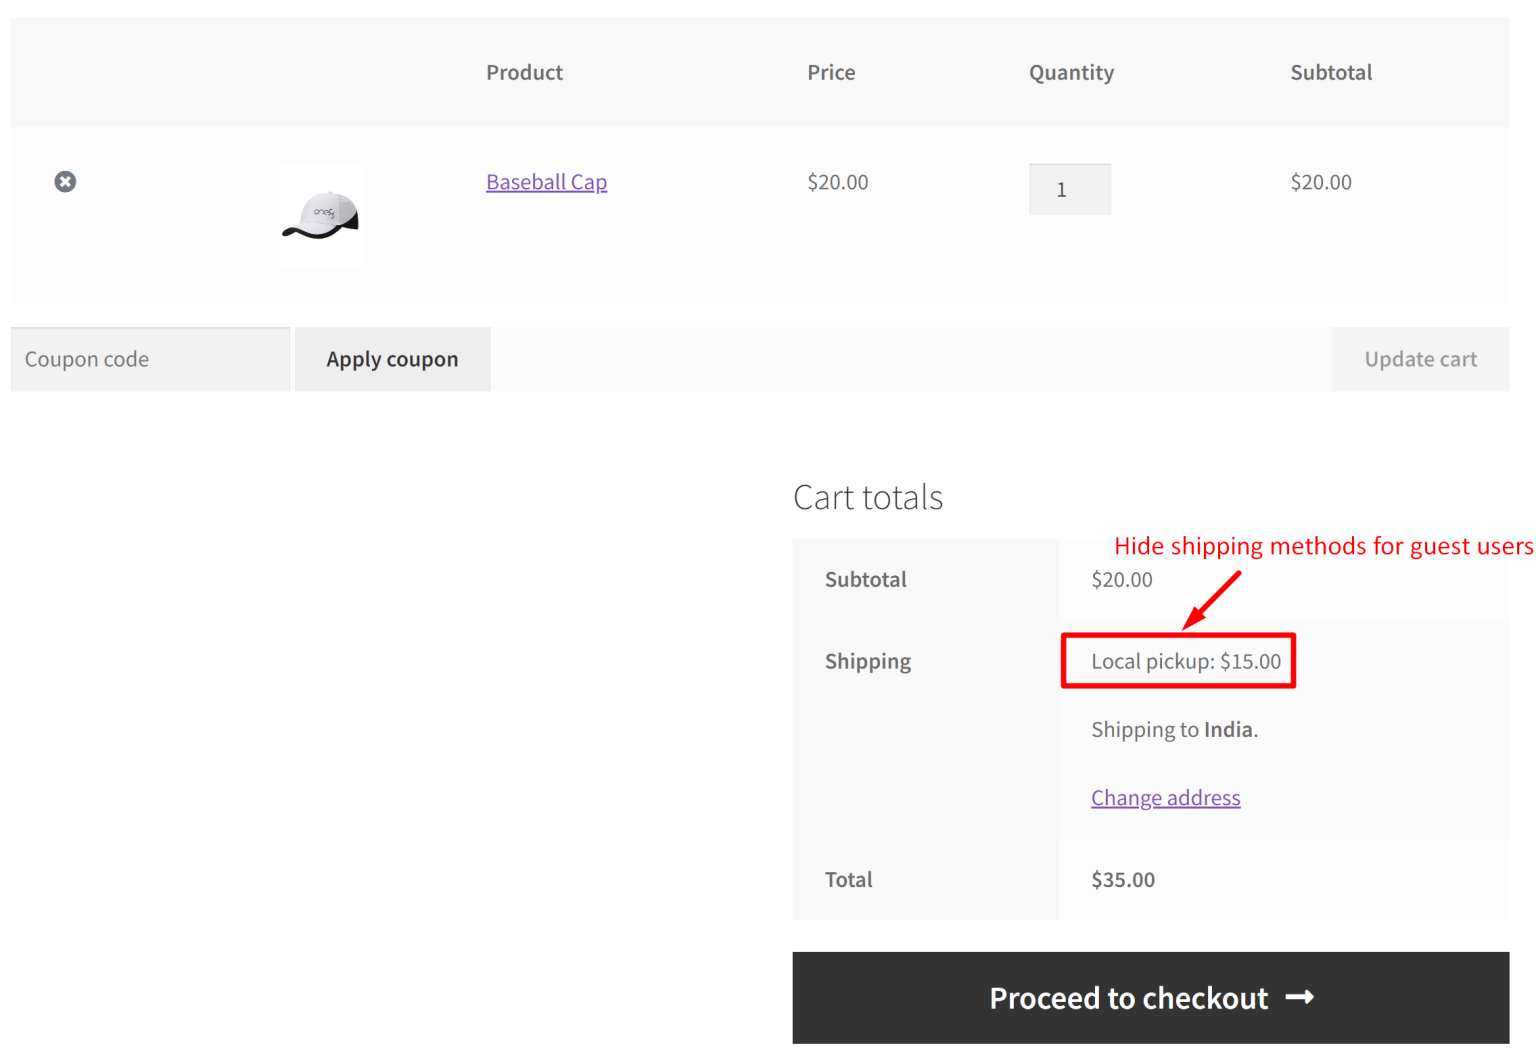Click the Coupon code input field

coord(150,358)
